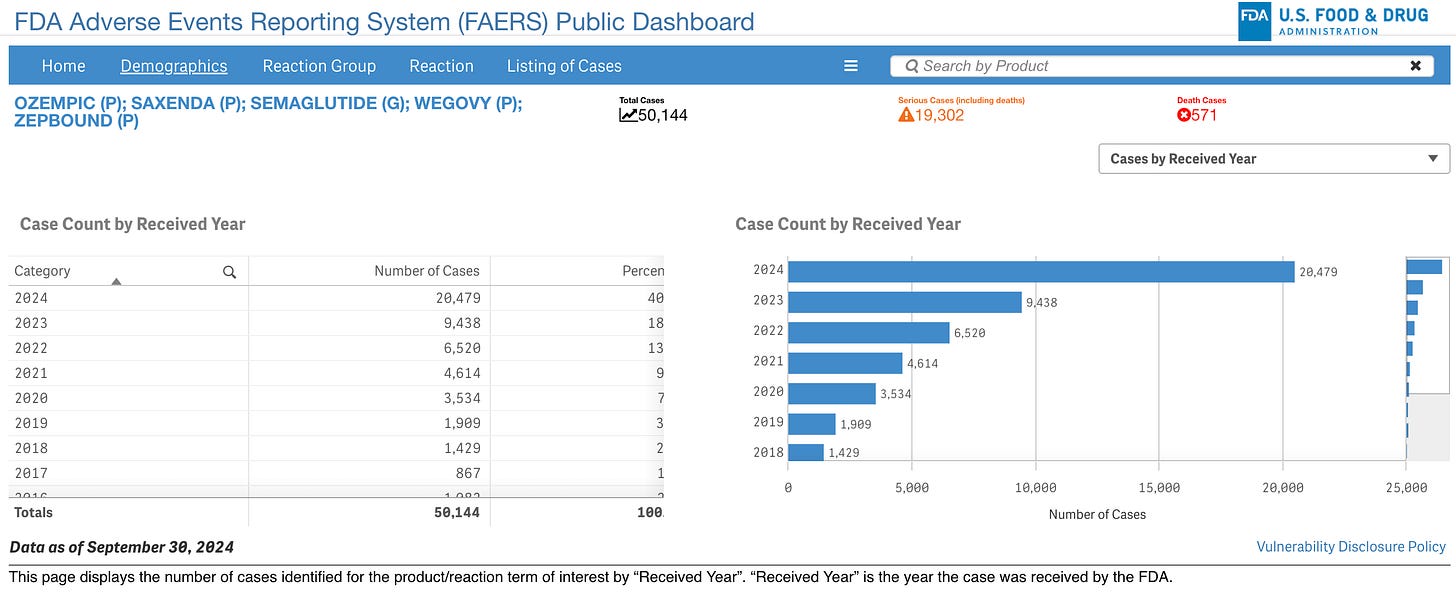Click the 2019 row in the table
Viewport: 1456px width, 597px height.
pyautogui.click(x=336, y=423)
